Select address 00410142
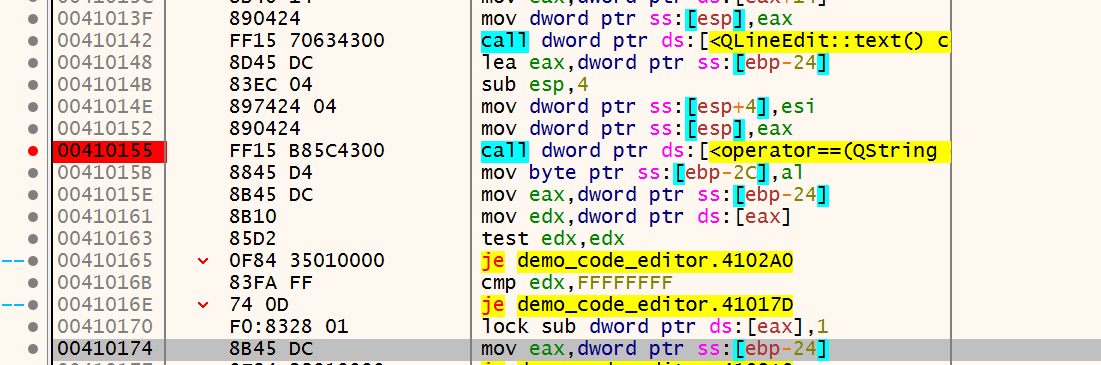The image size is (1101, 365). pyautogui.click(x=104, y=41)
